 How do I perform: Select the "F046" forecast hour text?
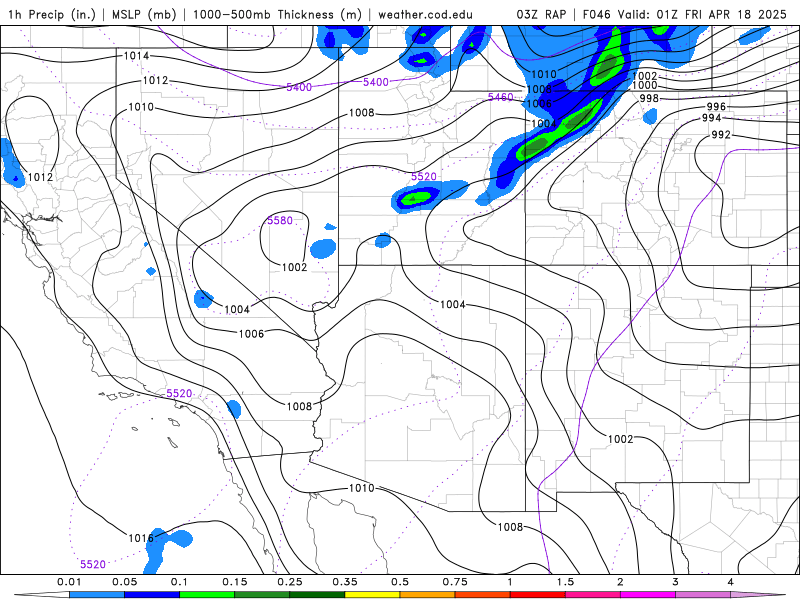click(596, 14)
